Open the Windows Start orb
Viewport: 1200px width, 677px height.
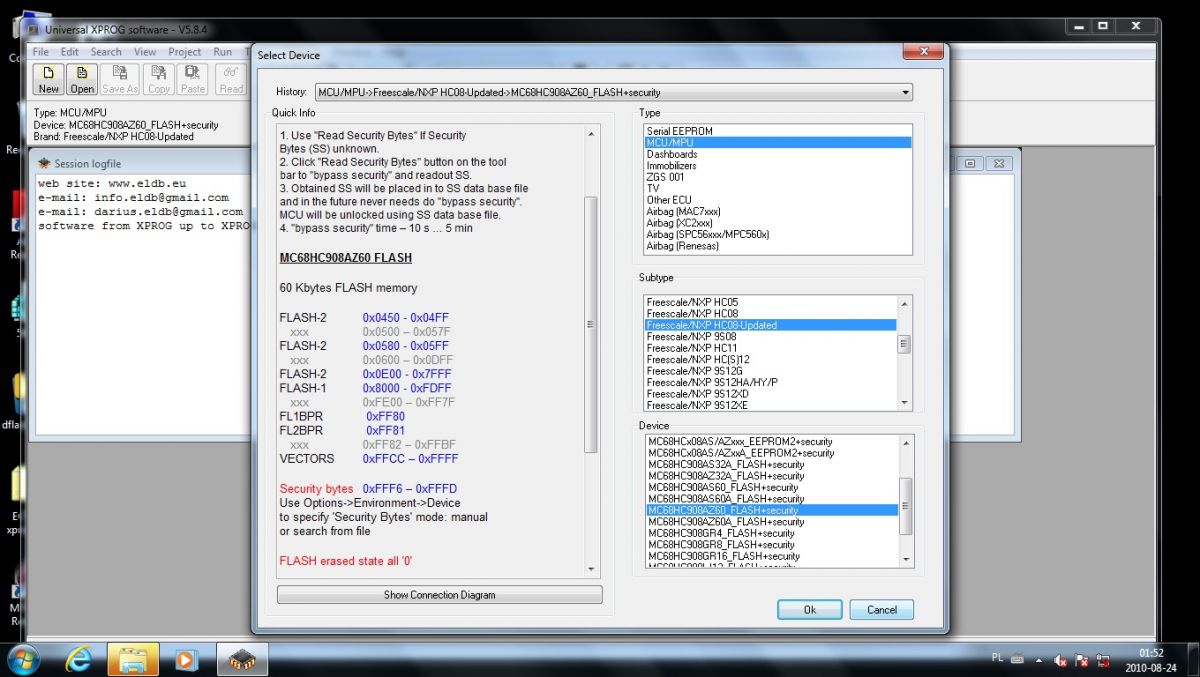[24, 659]
